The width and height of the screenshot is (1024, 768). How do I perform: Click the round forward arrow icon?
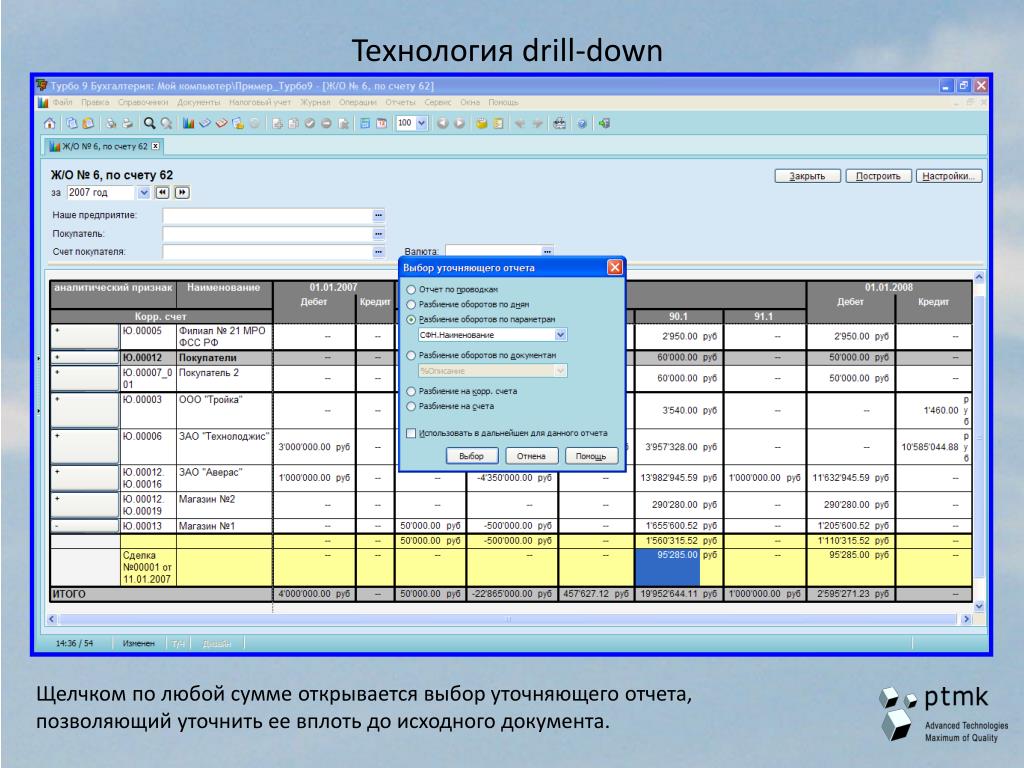(x=460, y=123)
